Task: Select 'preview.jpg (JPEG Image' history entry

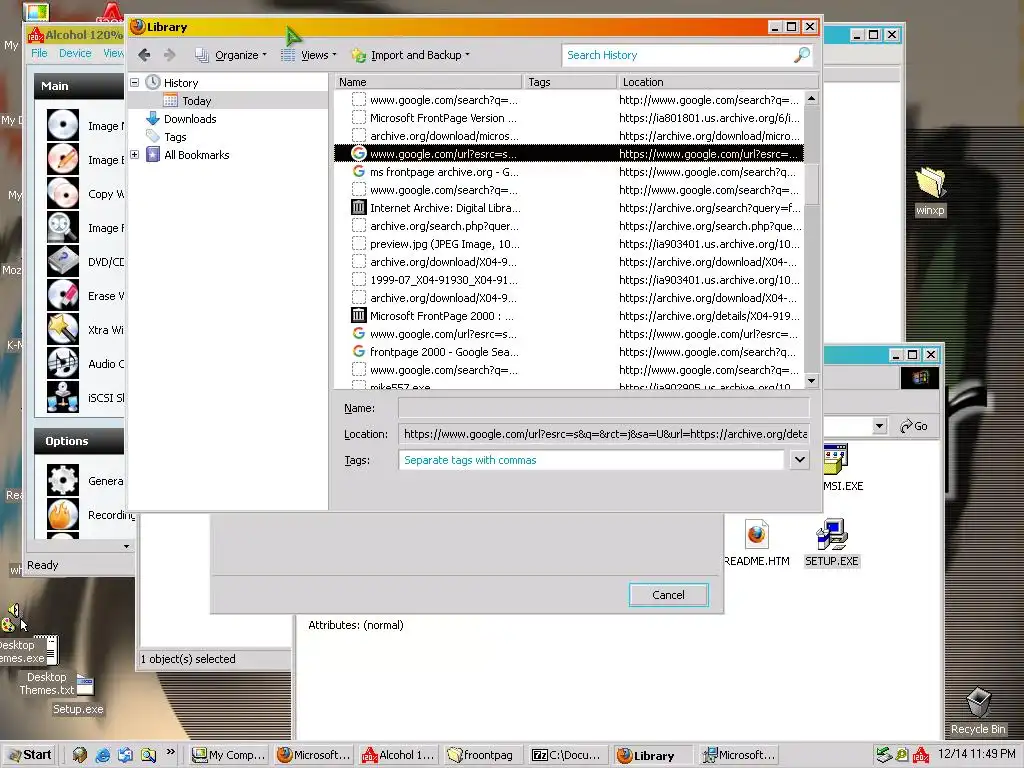Action: point(568,244)
